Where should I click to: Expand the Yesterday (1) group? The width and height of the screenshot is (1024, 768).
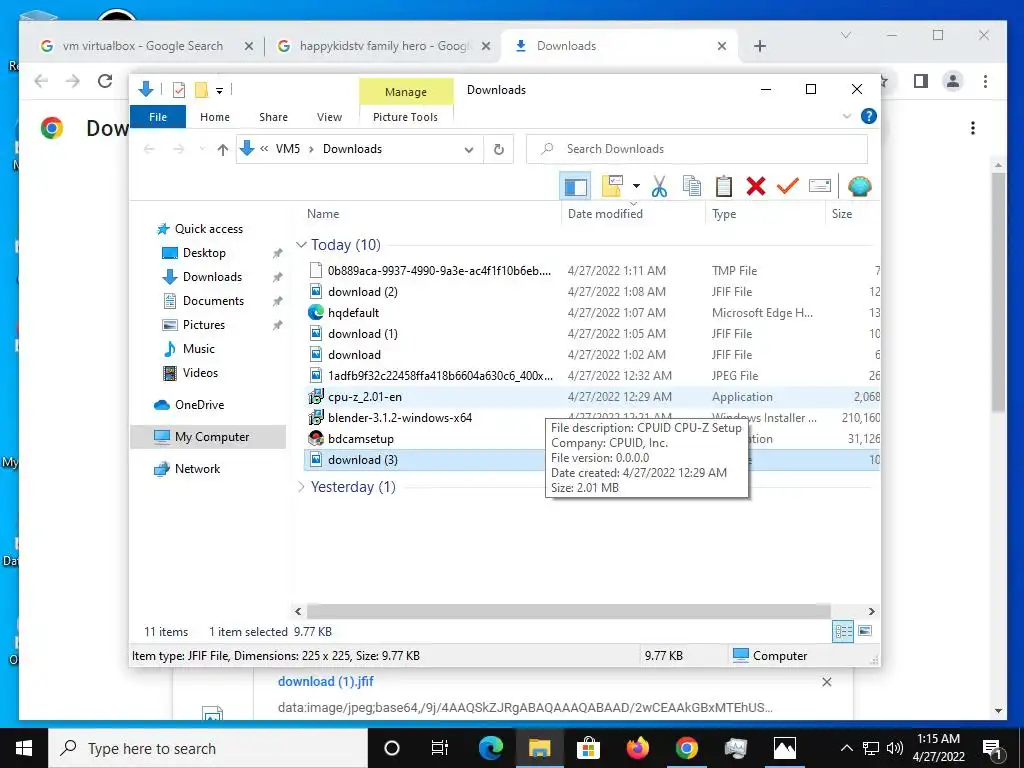[x=301, y=487]
